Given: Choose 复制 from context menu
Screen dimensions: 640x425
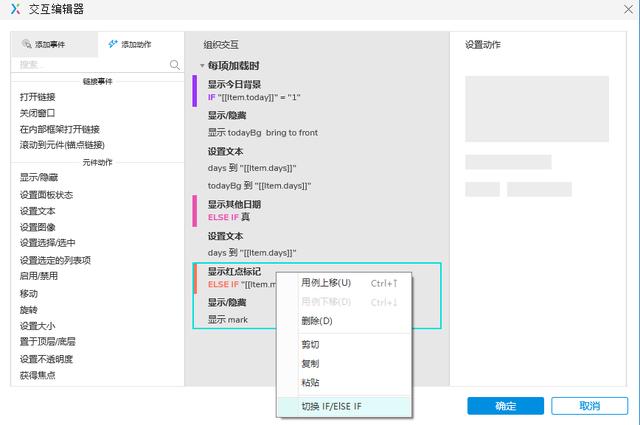Looking at the screenshot, I should (x=344, y=363).
